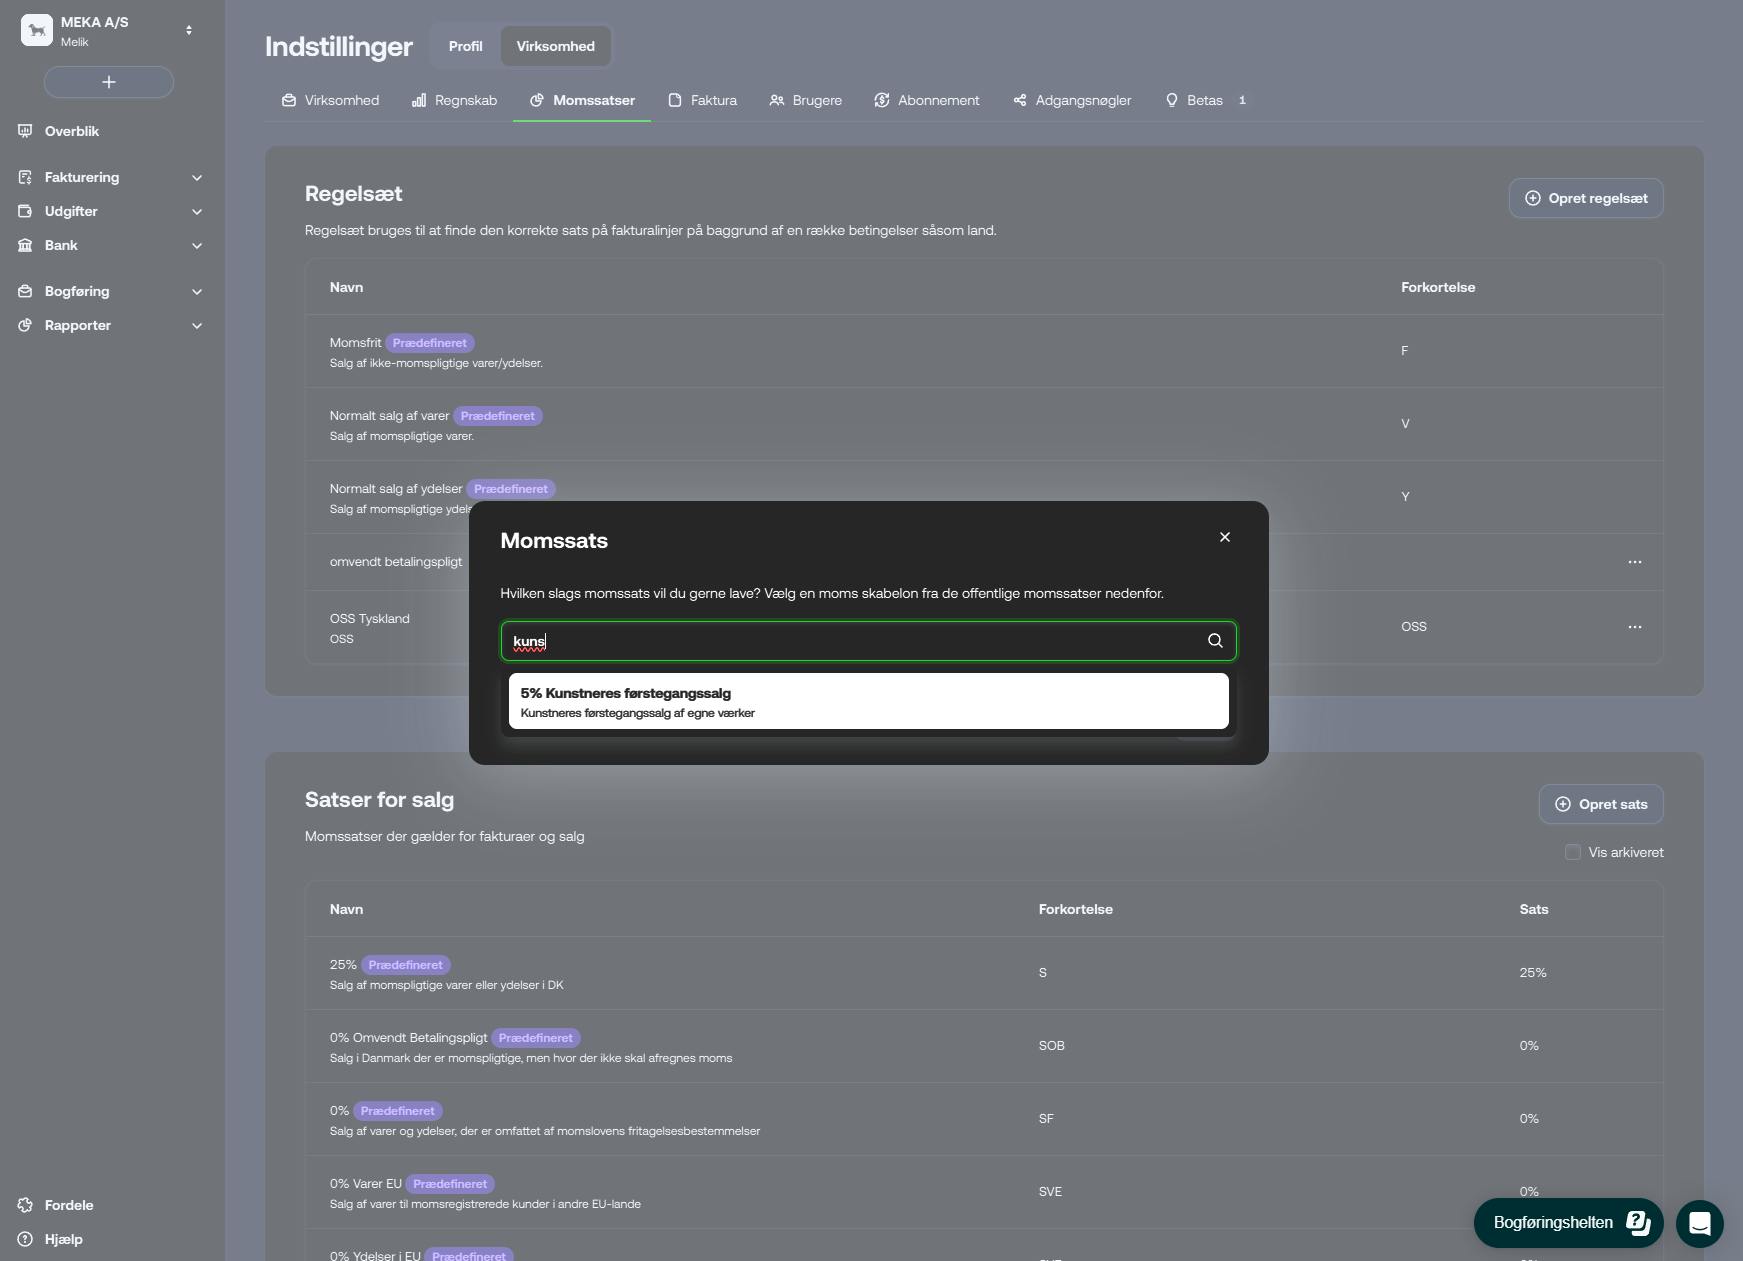The height and width of the screenshot is (1261, 1743).
Task: Open the Abonnement tab
Action: pos(927,100)
